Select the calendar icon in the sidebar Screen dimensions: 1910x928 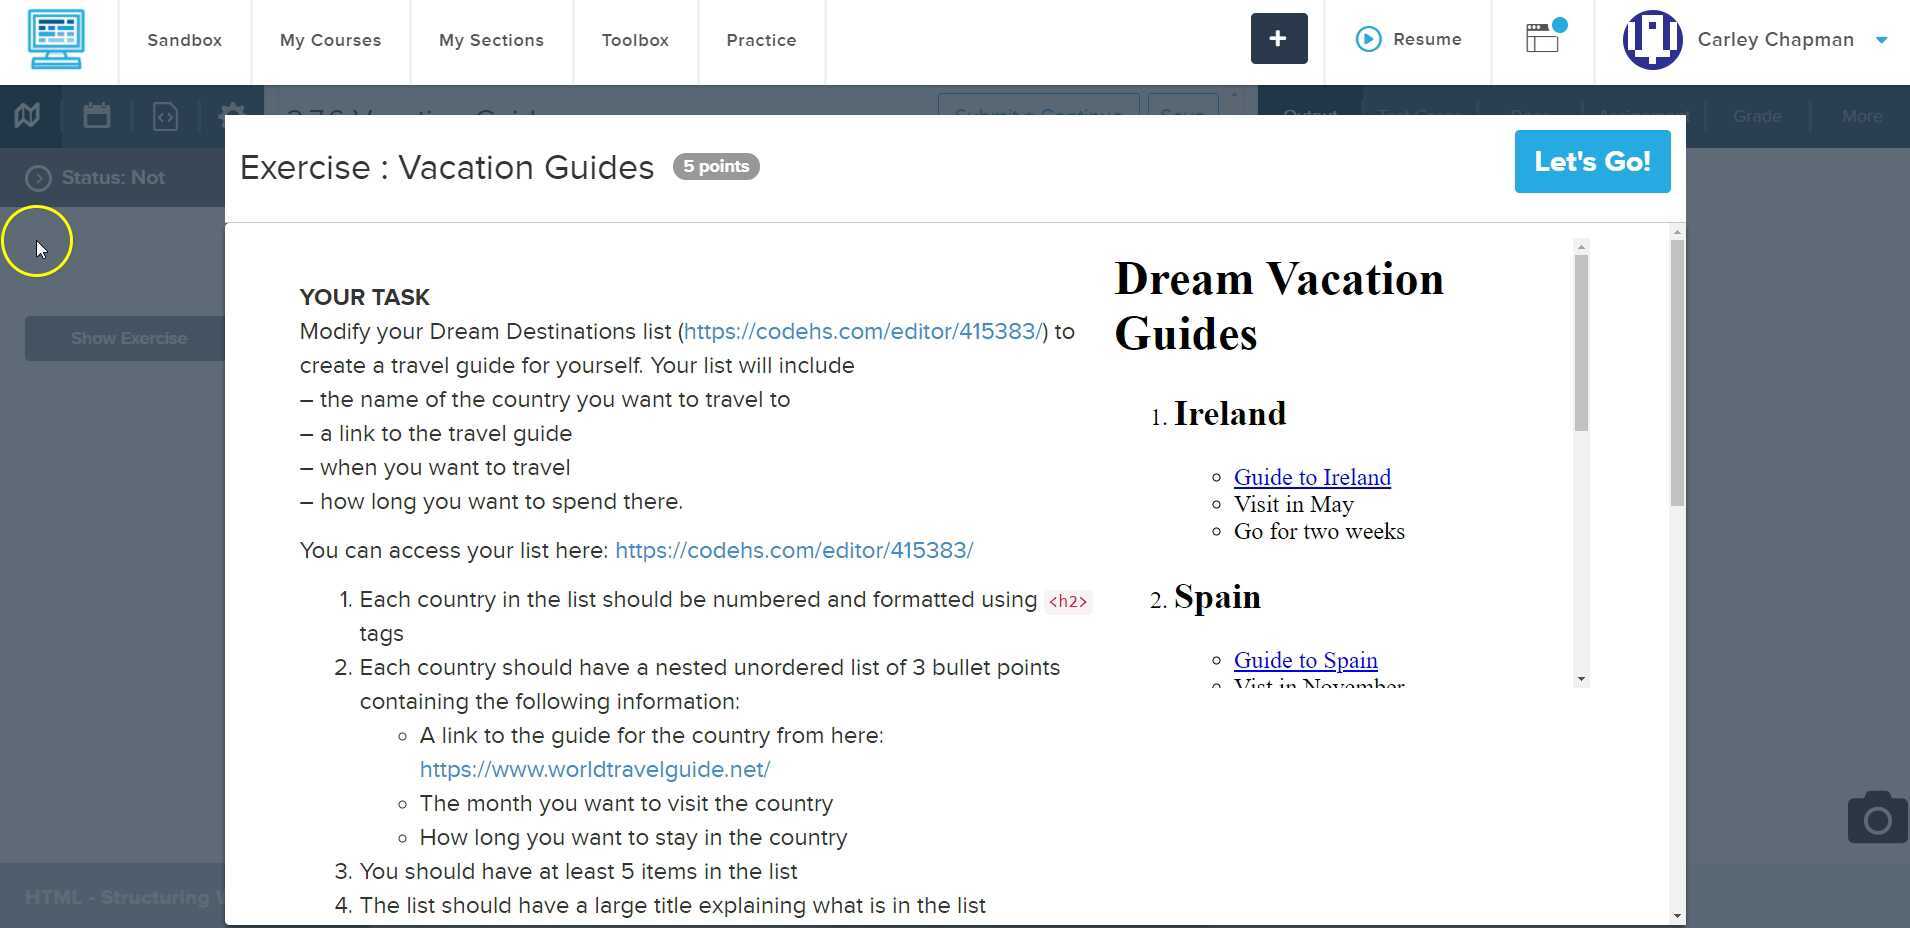click(96, 115)
